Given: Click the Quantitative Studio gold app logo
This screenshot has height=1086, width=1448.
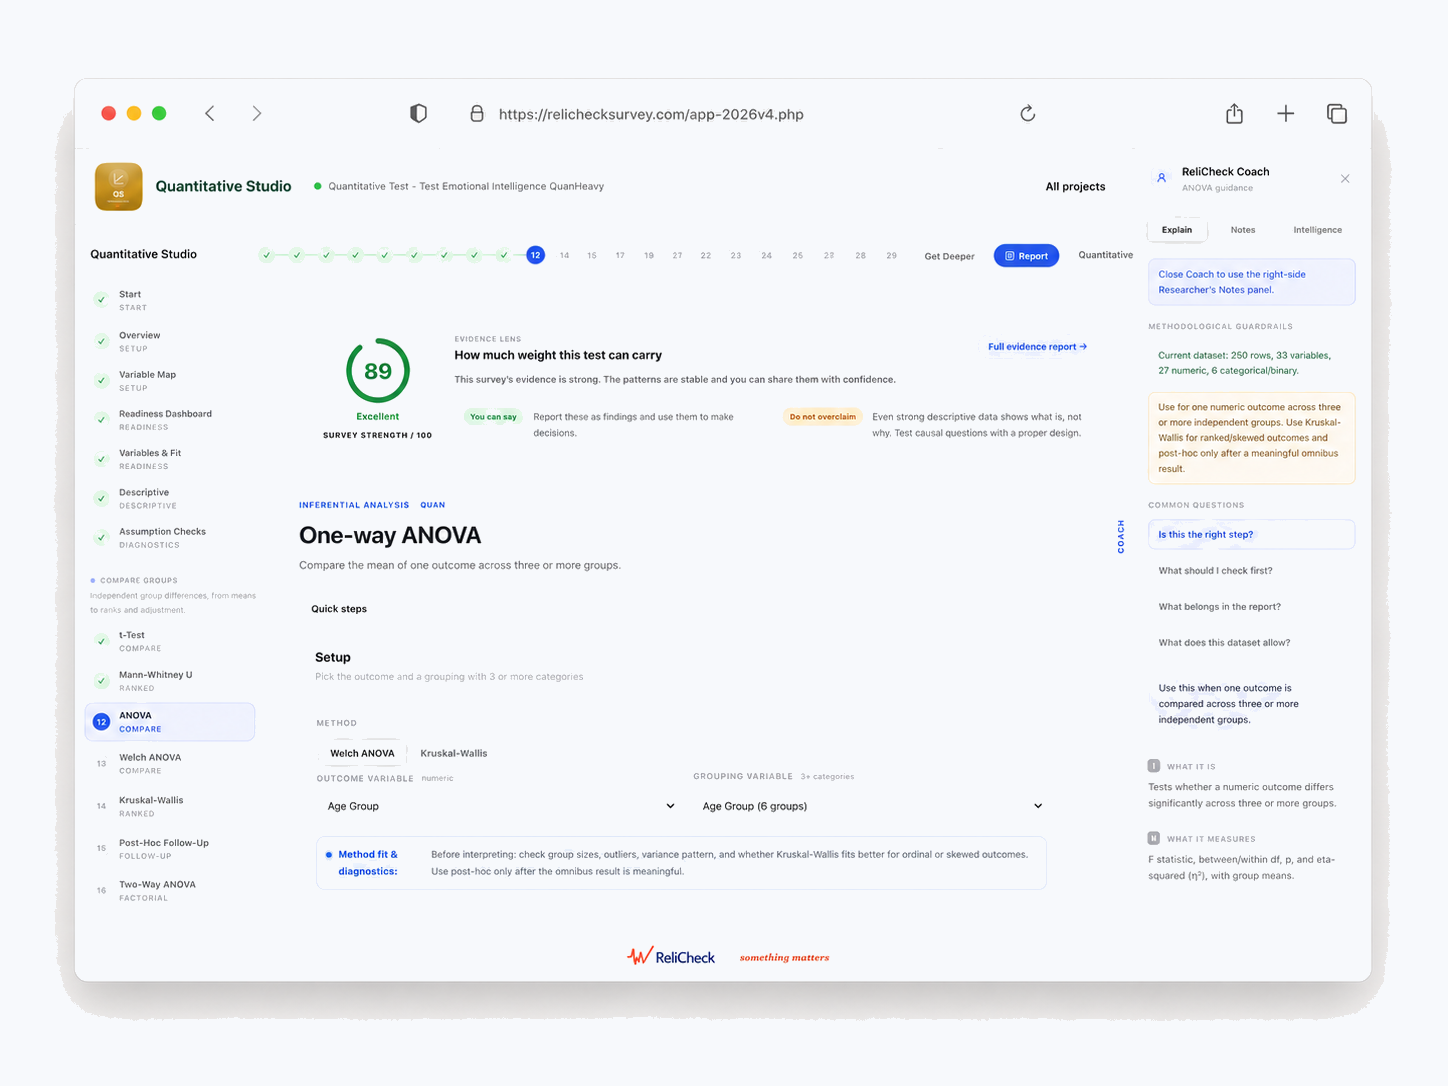Looking at the screenshot, I should pos(118,187).
